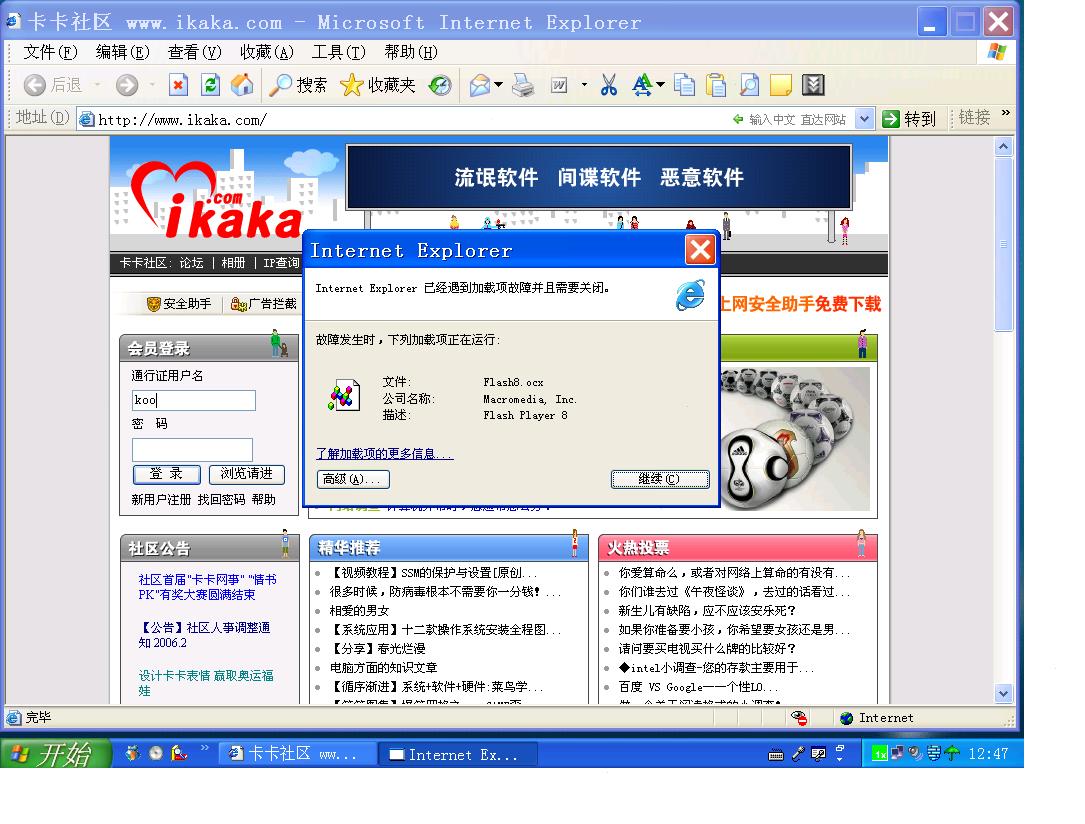Image resolution: width=1085 pixels, height=824 pixels.
Task: Click the page vertical scrollbar thumb
Action: (1003, 244)
